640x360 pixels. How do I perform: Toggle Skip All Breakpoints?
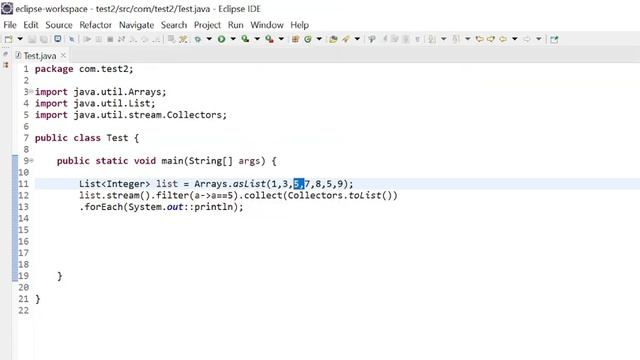[x=71, y=39]
